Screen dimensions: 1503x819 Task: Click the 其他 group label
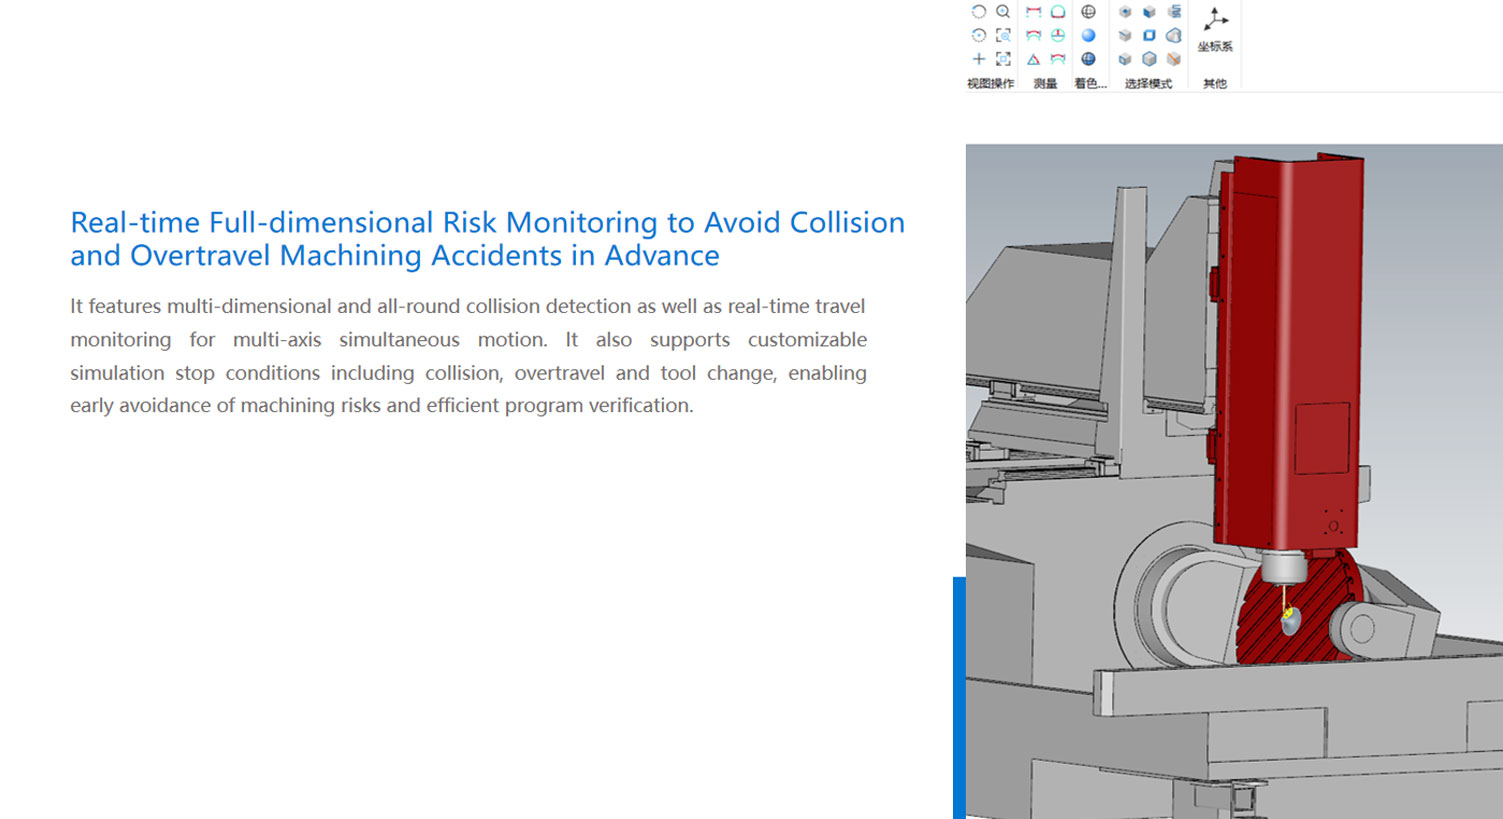[1215, 84]
